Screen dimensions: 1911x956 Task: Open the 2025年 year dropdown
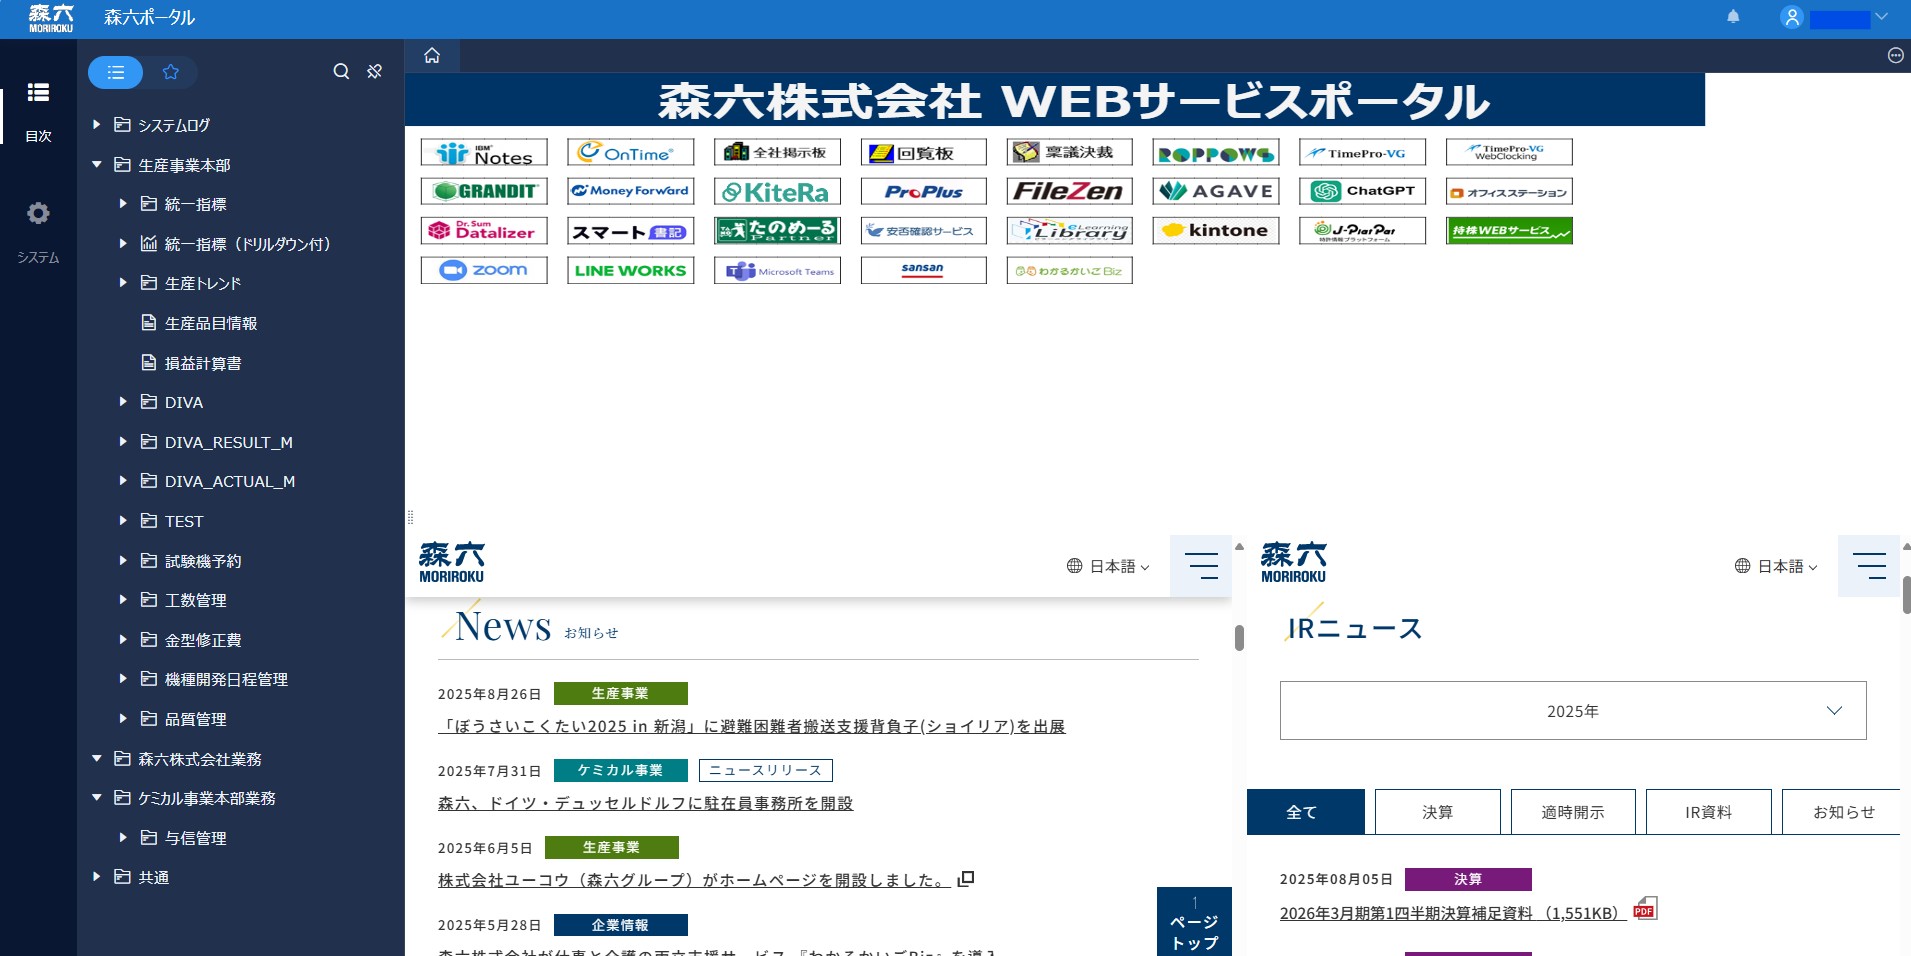[1573, 711]
